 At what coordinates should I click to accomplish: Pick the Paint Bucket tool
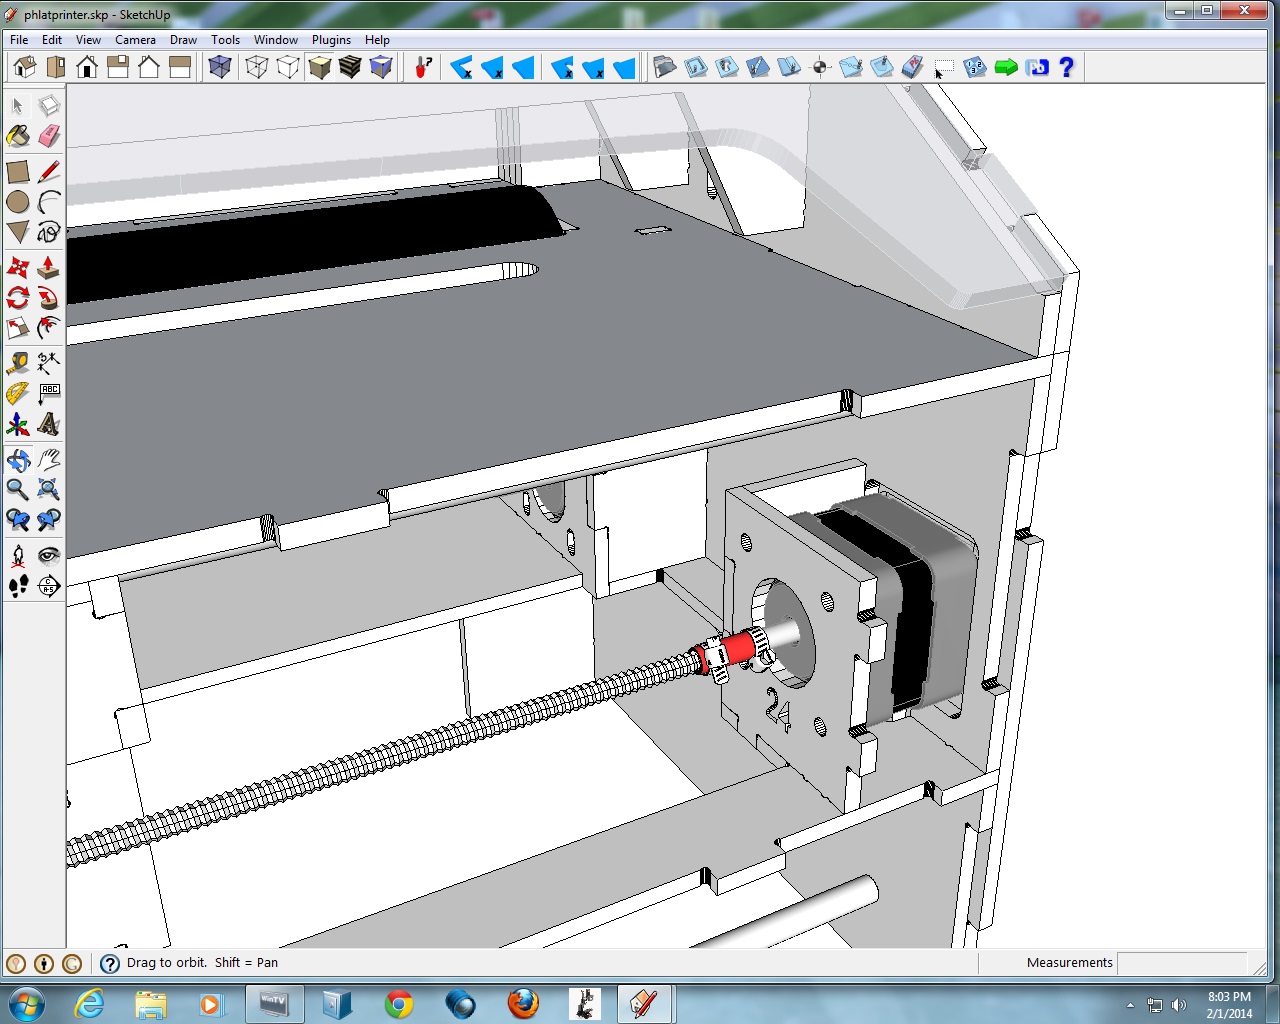pos(18,136)
